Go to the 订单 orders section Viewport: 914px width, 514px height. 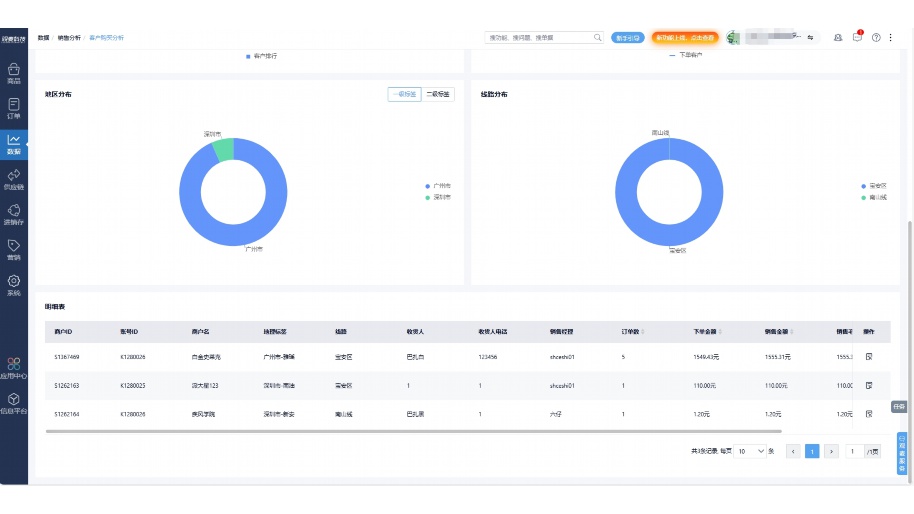click(x=13, y=108)
